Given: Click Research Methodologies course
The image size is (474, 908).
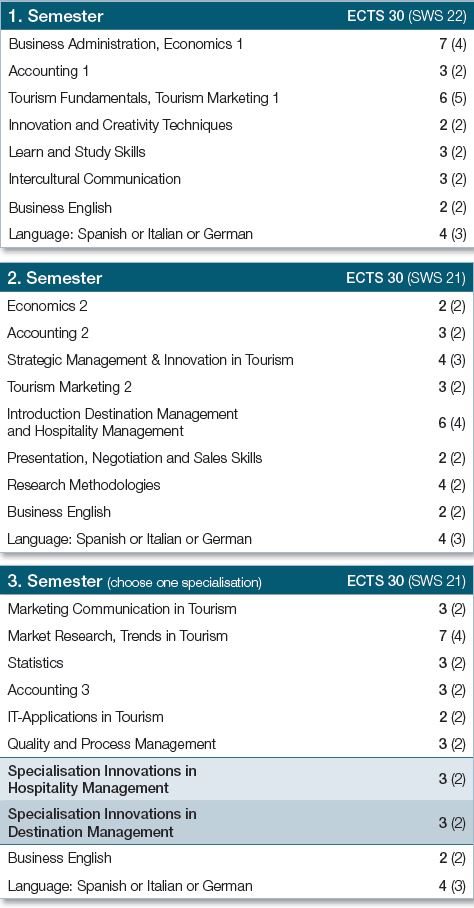Looking at the screenshot, I should (x=237, y=485).
